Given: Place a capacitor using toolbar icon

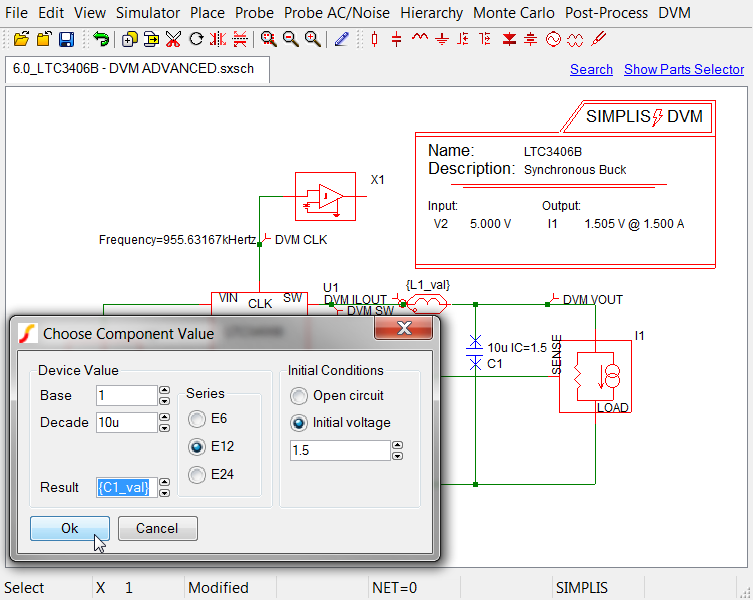Looking at the screenshot, I should 397,40.
